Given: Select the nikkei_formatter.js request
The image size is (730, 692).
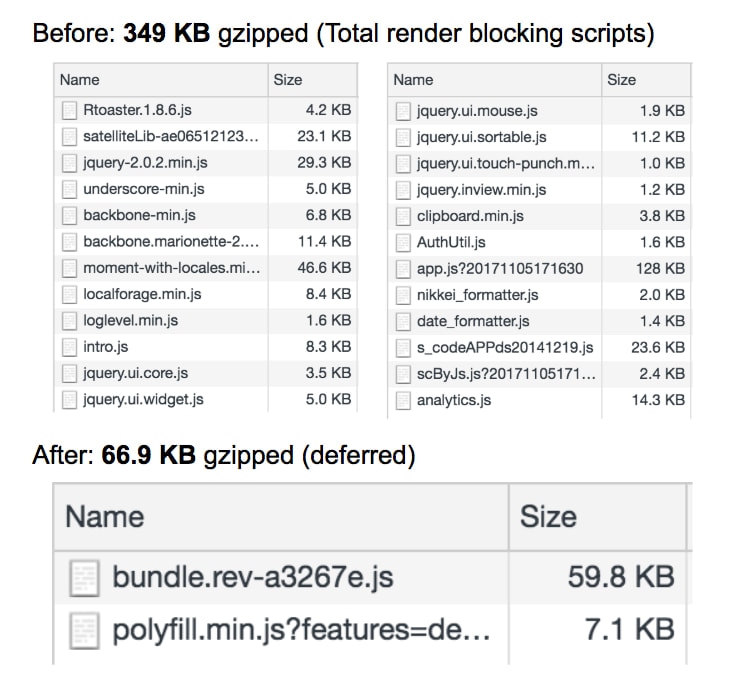Looking at the screenshot, I should point(478,294).
